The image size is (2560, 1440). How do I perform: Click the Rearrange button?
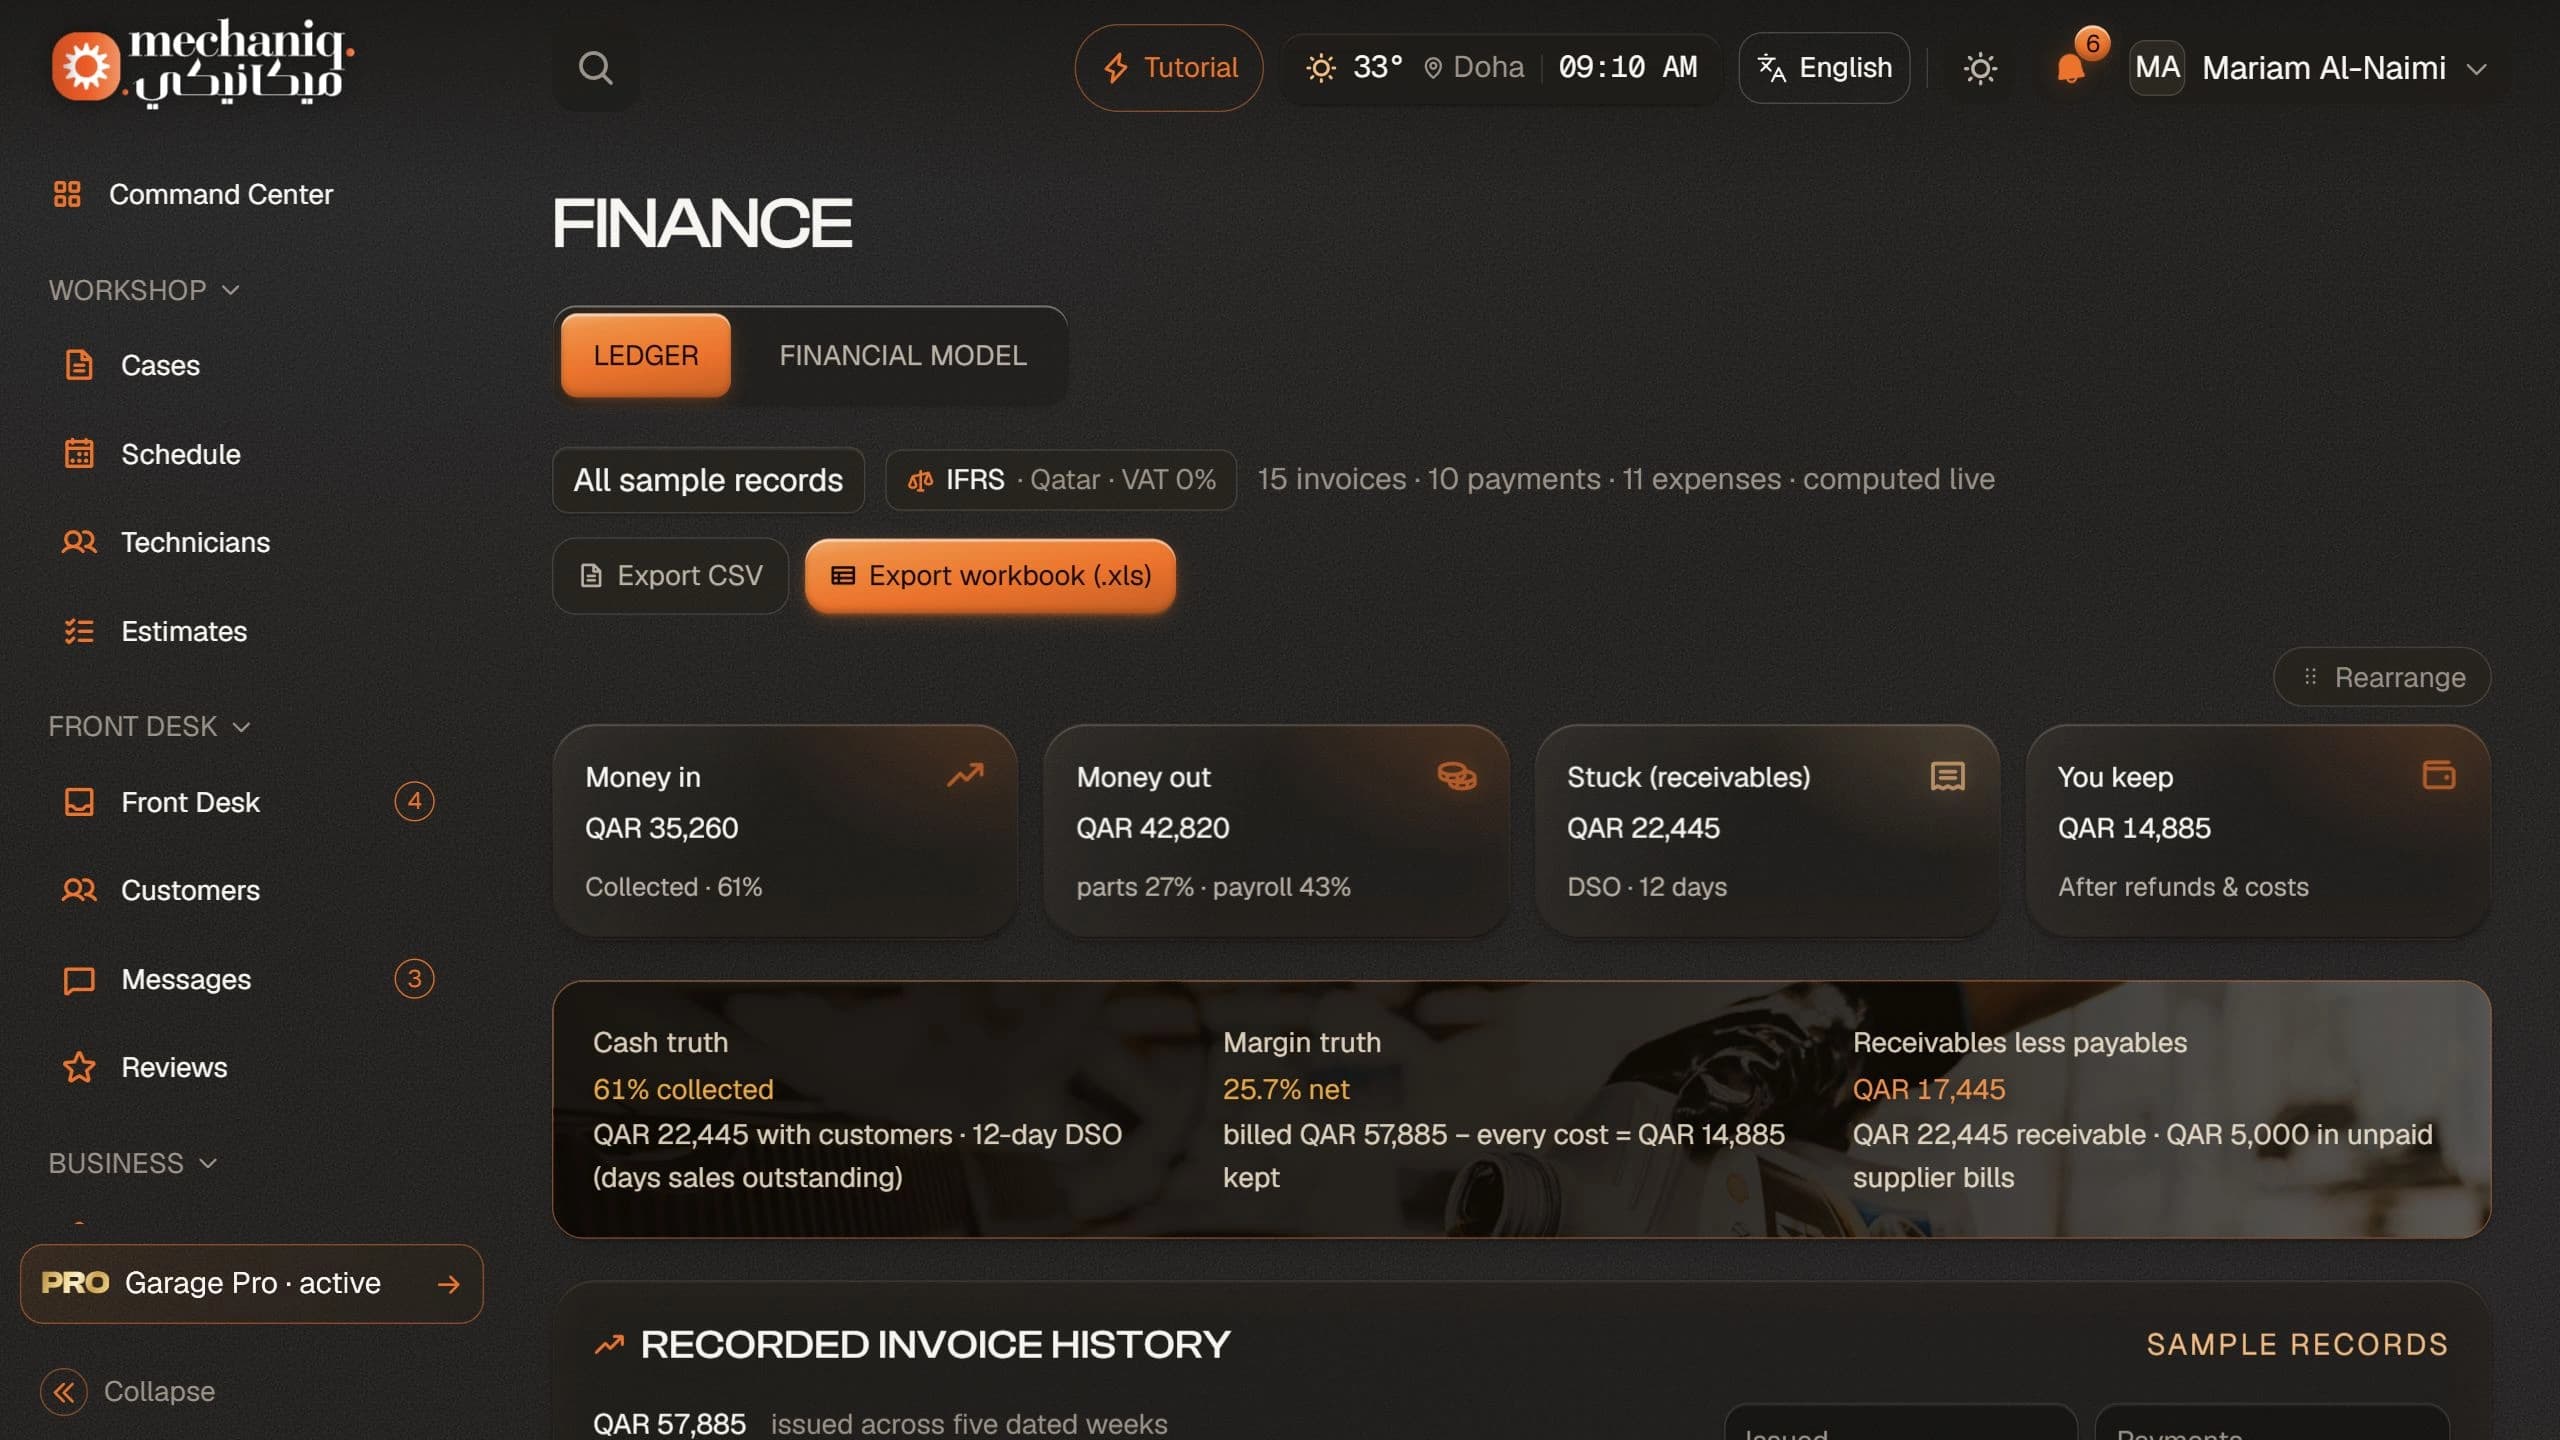pyautogui.click(x=2382, y=677)
